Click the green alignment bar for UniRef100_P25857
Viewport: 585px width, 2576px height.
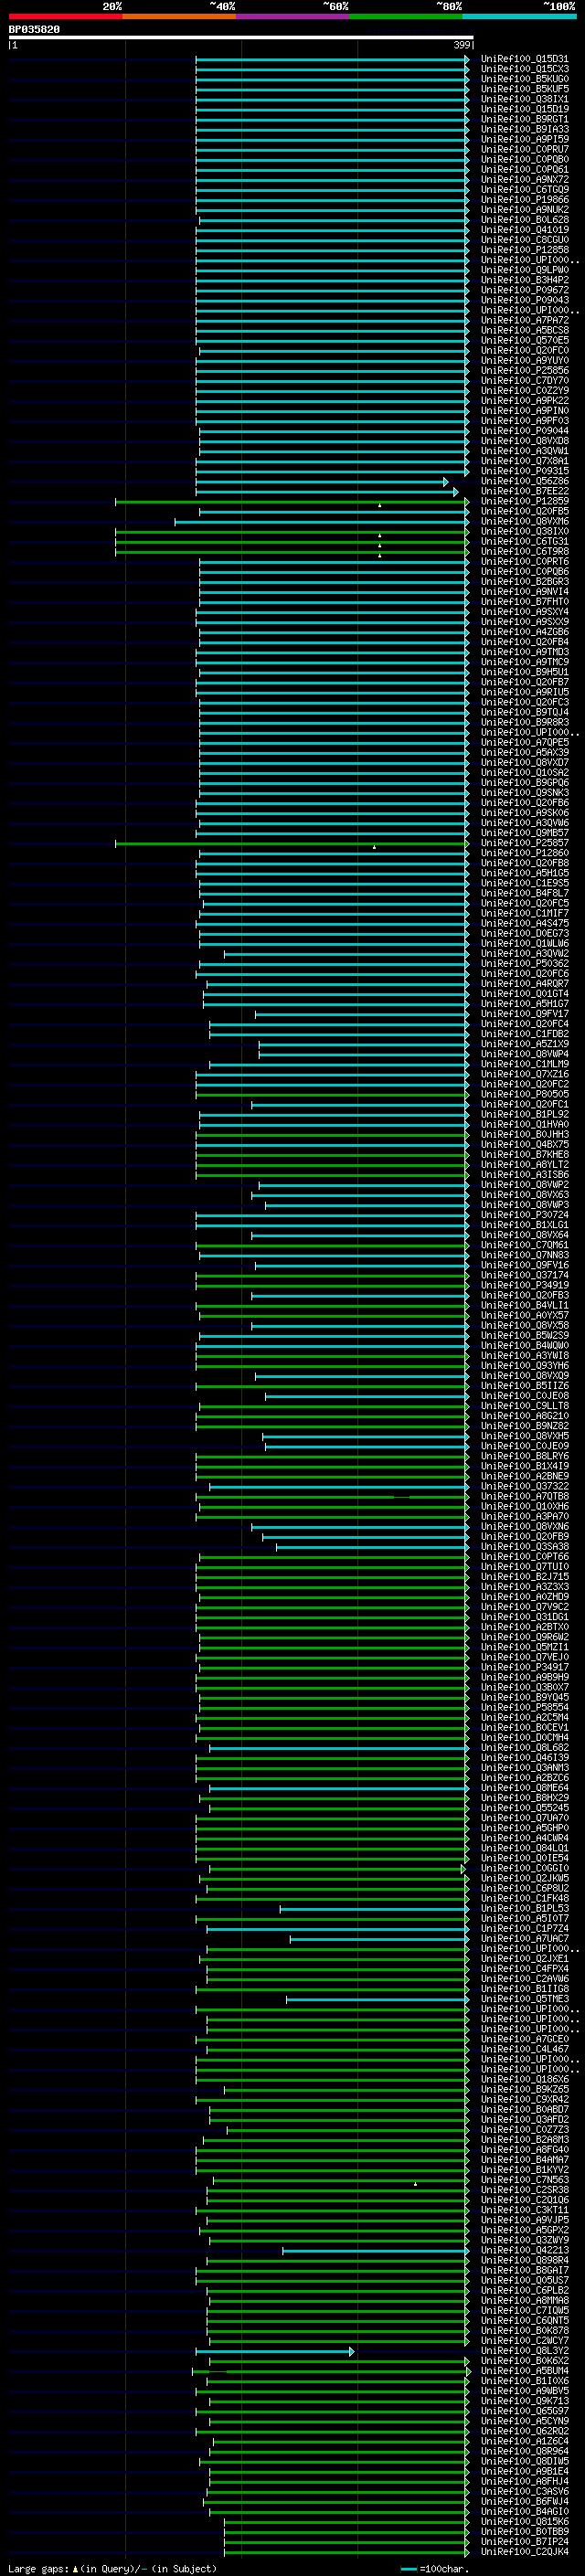292,844
